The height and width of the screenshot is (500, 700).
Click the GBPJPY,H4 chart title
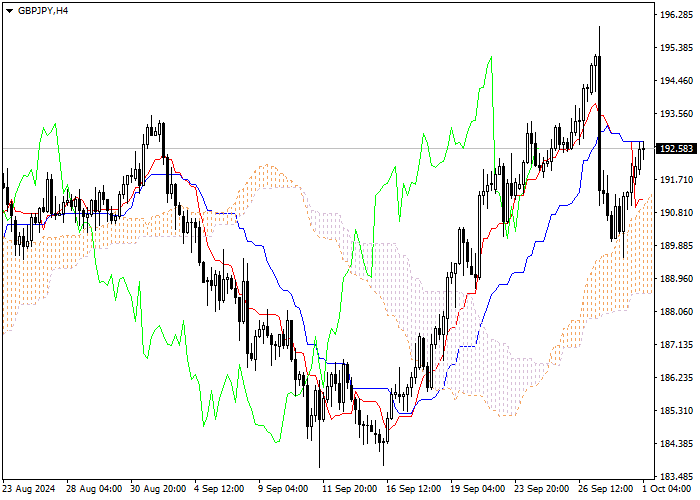tap(43, 11)
